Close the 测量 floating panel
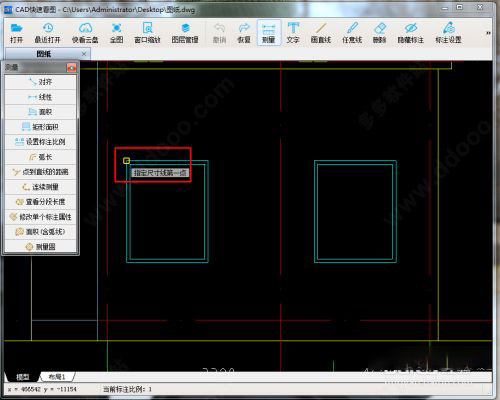Image resolution: width=500 pixels, height=400 pixels. tap(71, 68)
